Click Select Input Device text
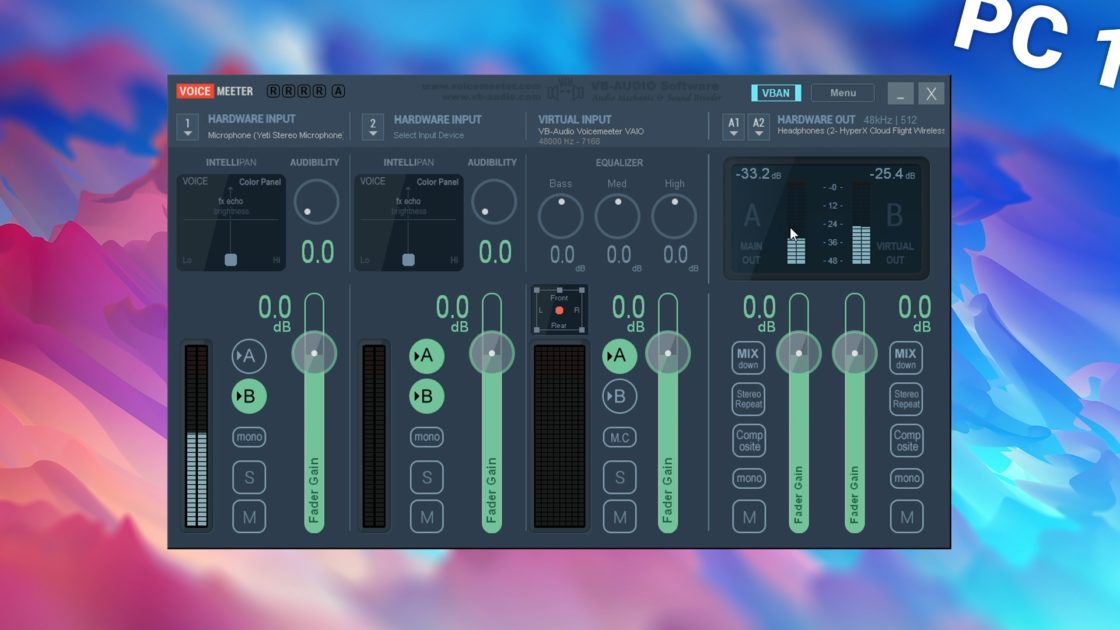This screenshot has height=630, width=1120. pyautogui.click(x=429, y=135)
